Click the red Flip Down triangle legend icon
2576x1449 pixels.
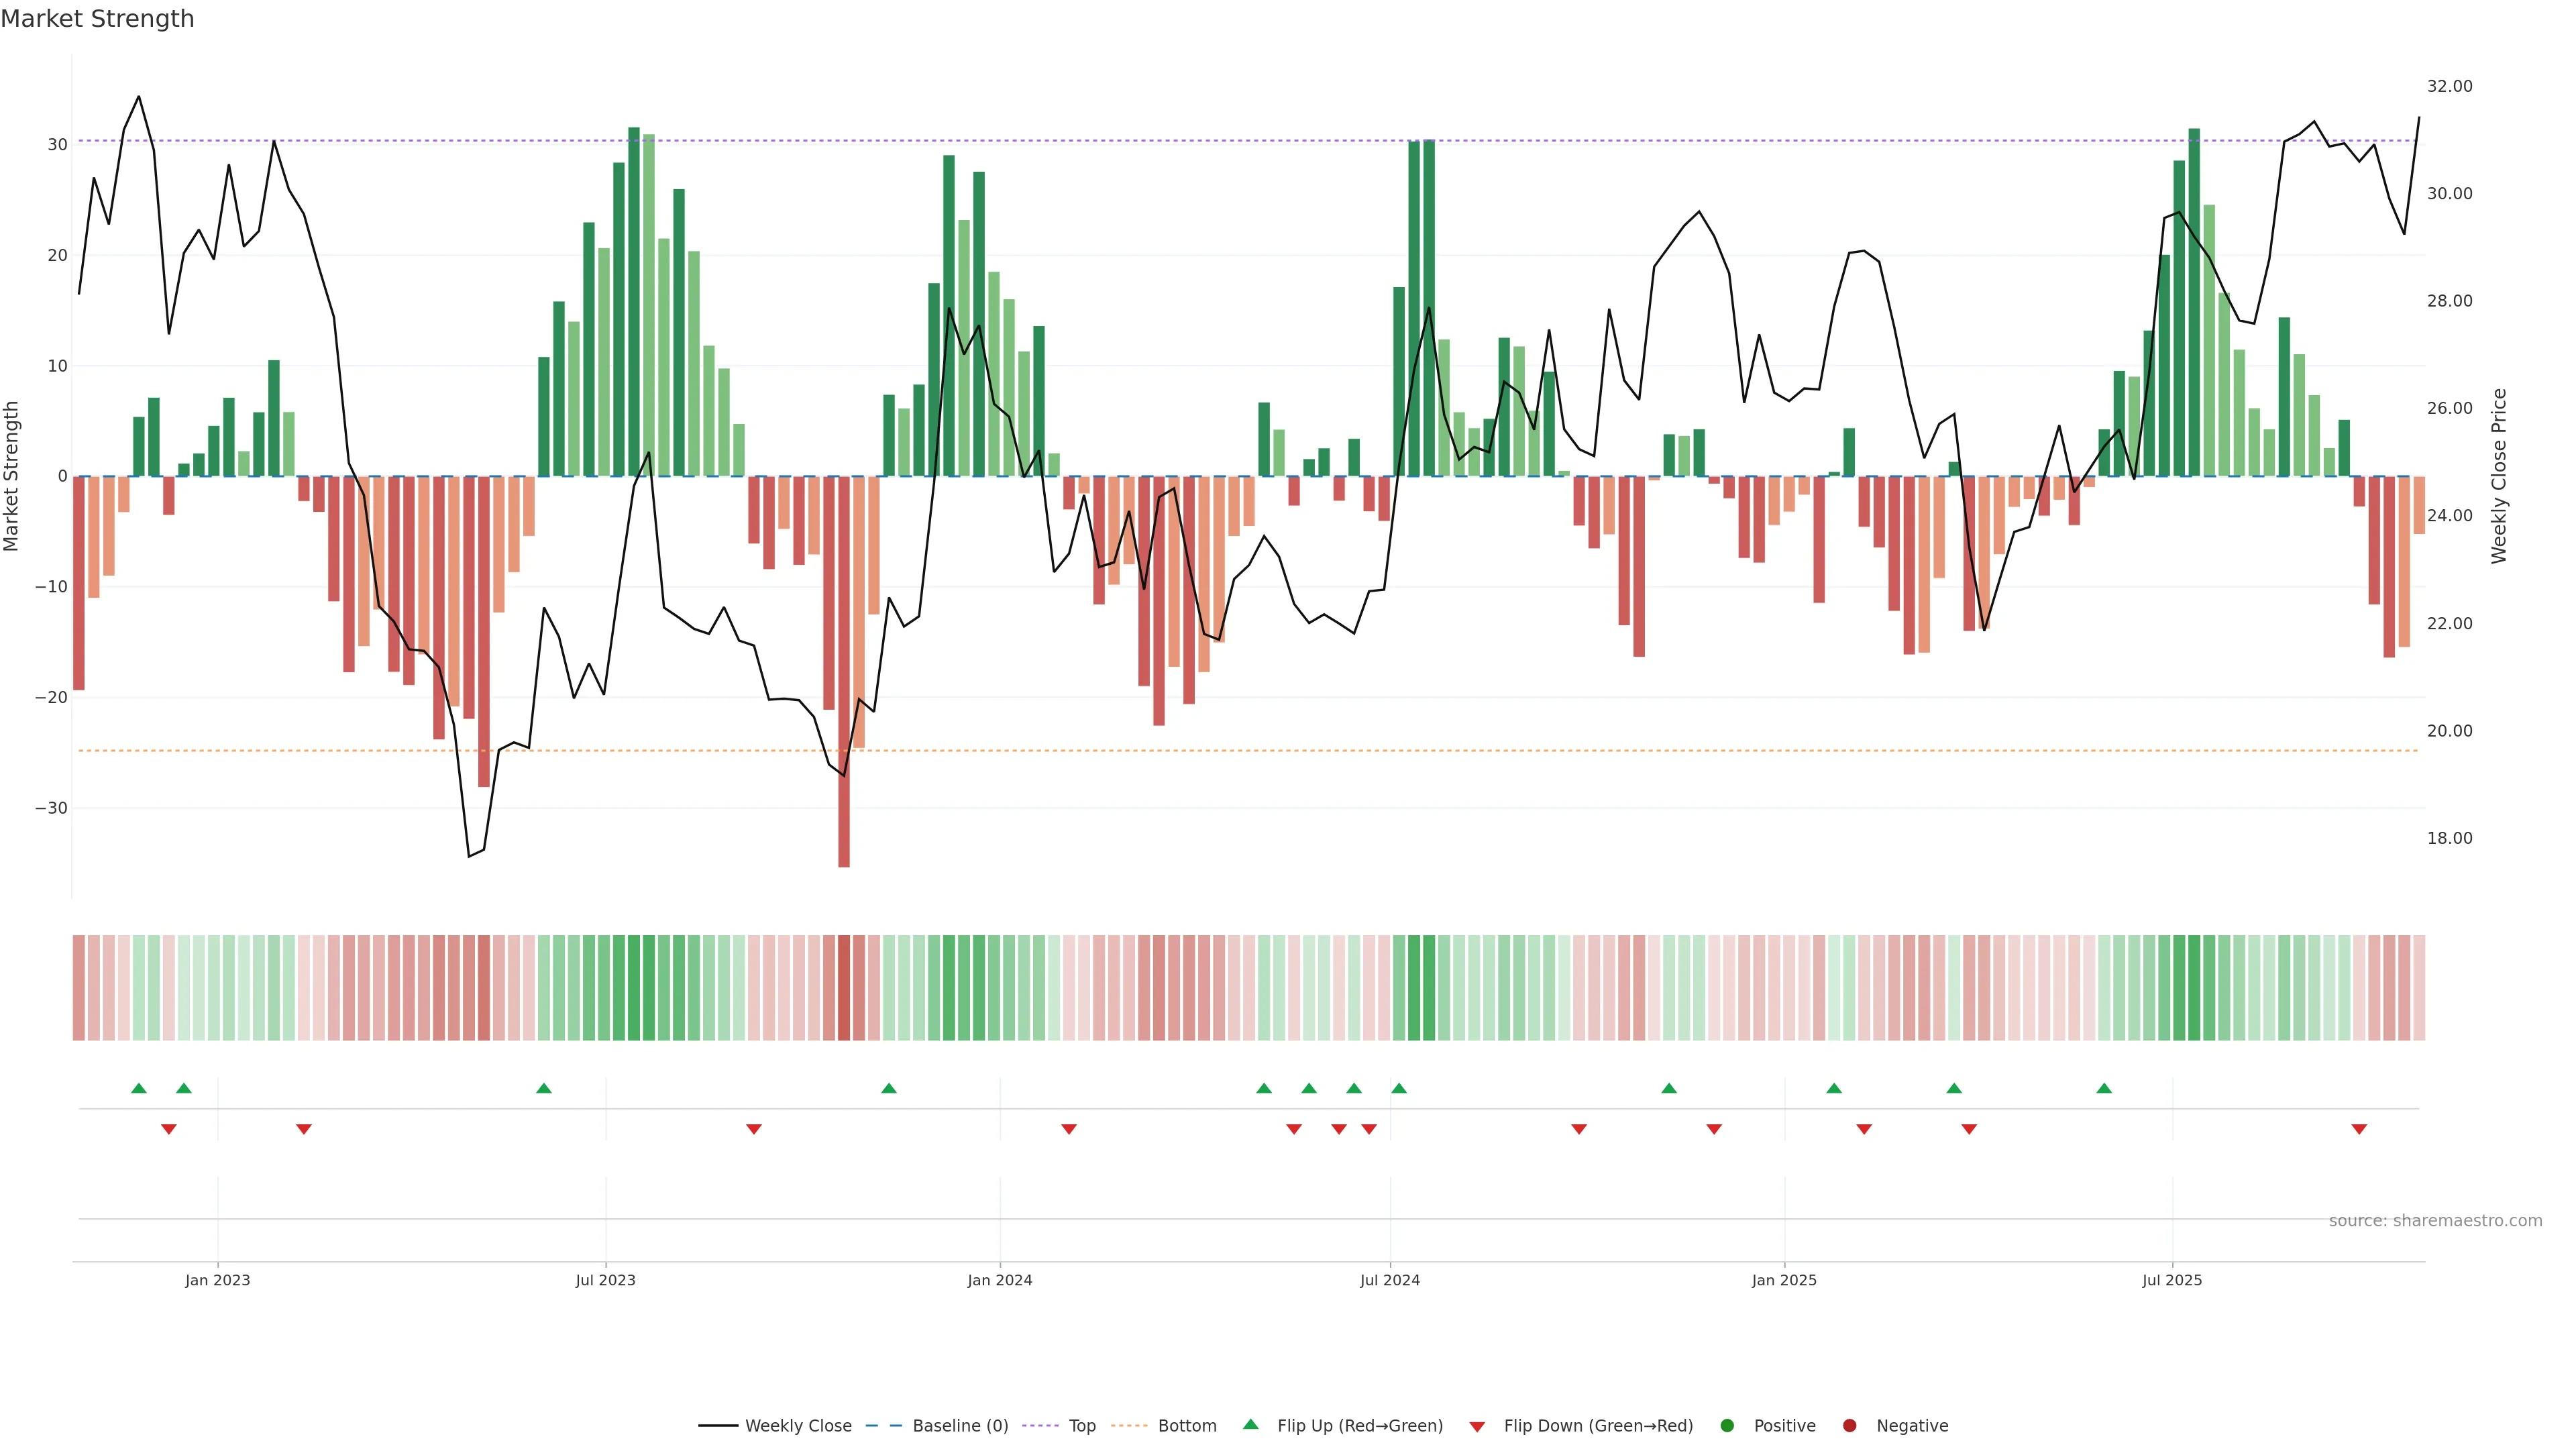pos(1477,1427)
